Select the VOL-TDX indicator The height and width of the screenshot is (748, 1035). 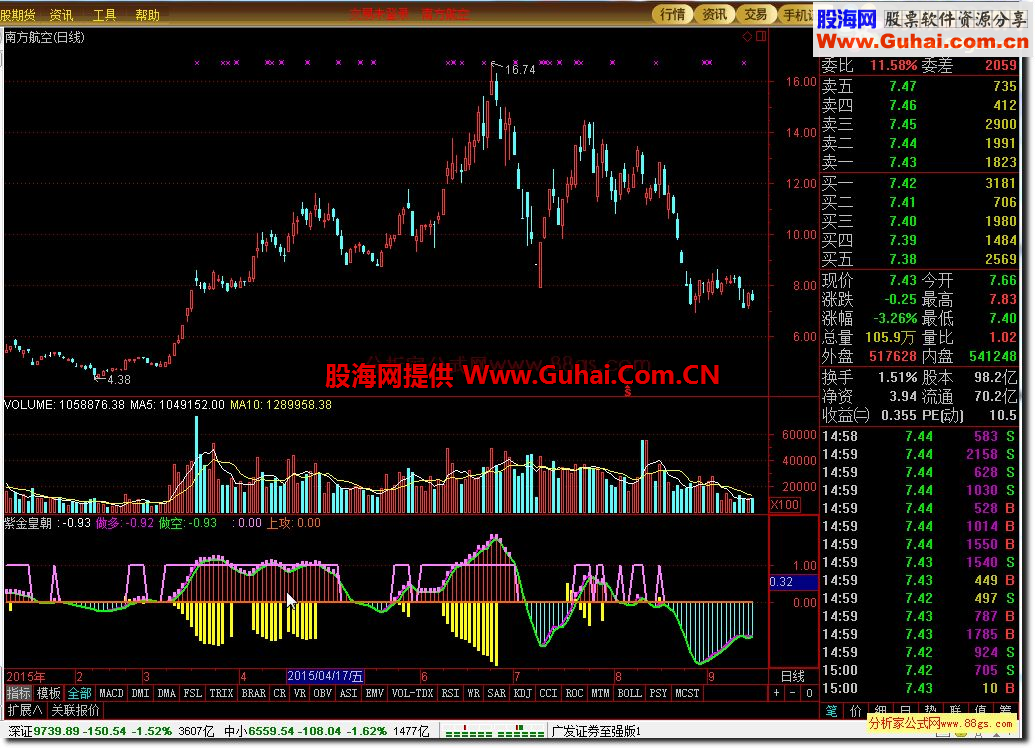click(413, 693)
